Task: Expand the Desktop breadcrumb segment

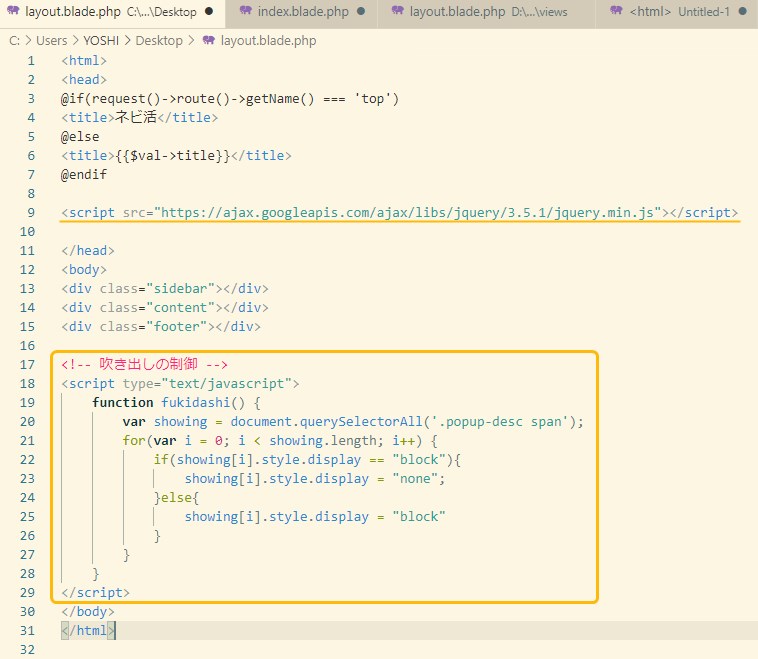Action: point(159,41)
